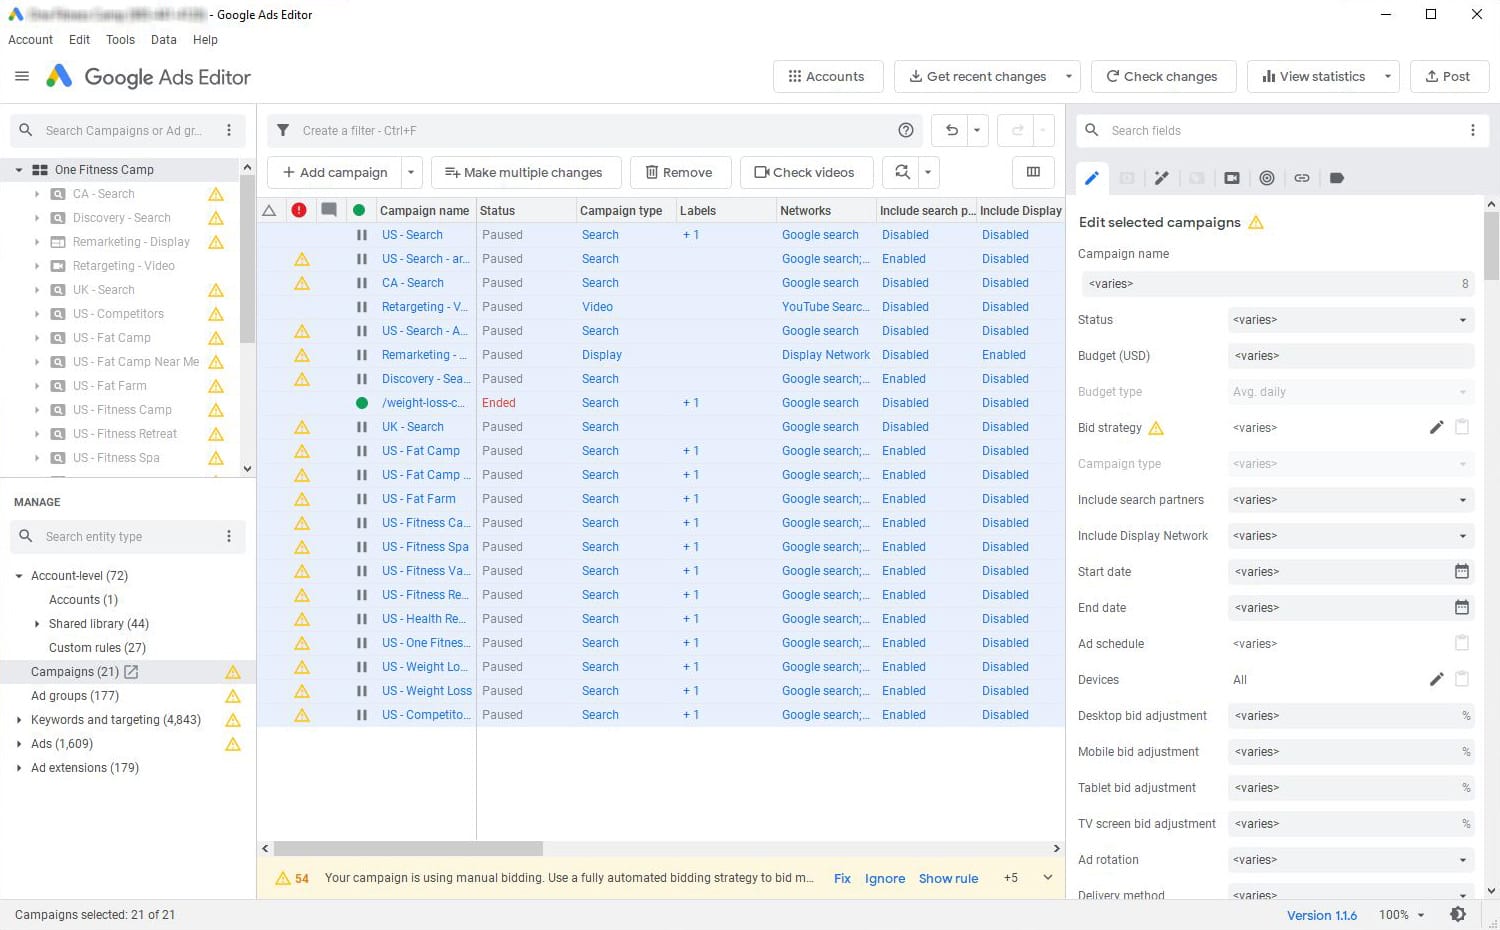Screen dimensions: 1500x930
Task: Open the link URL tab in the right panel
Action: point(1302,178)
